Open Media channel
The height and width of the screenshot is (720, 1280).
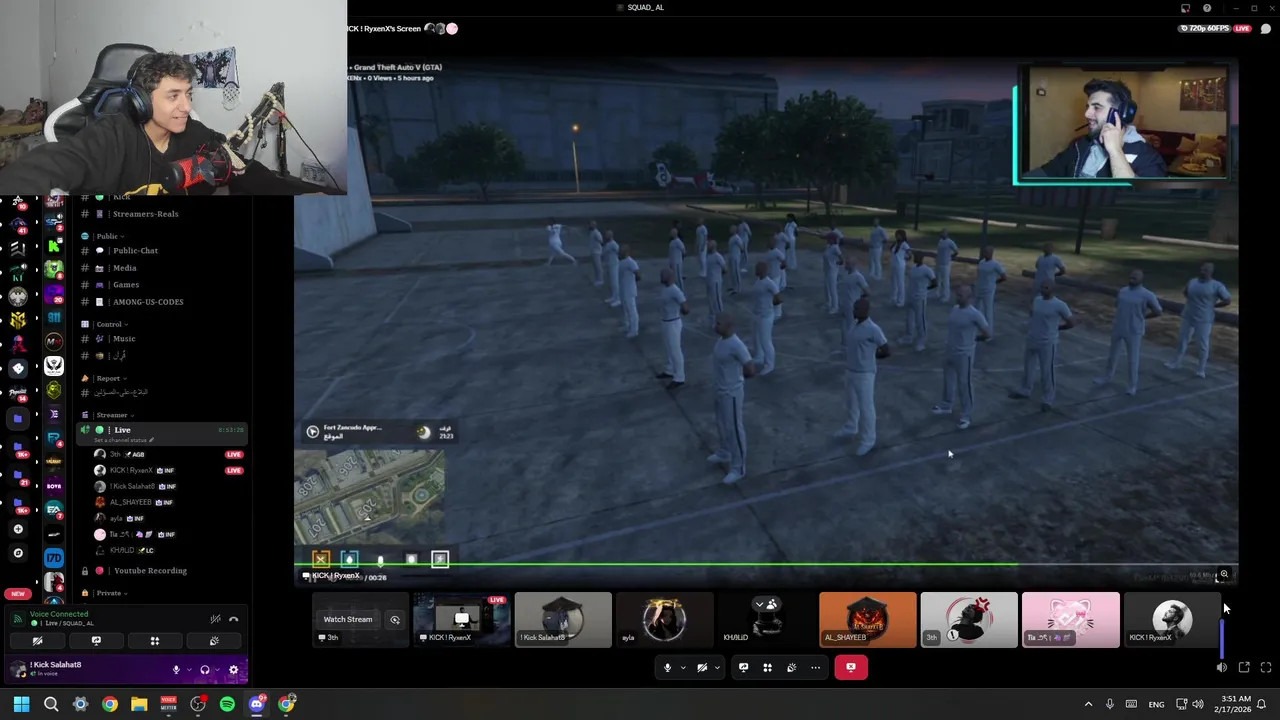pyautogui.click(x=125, y=268)
